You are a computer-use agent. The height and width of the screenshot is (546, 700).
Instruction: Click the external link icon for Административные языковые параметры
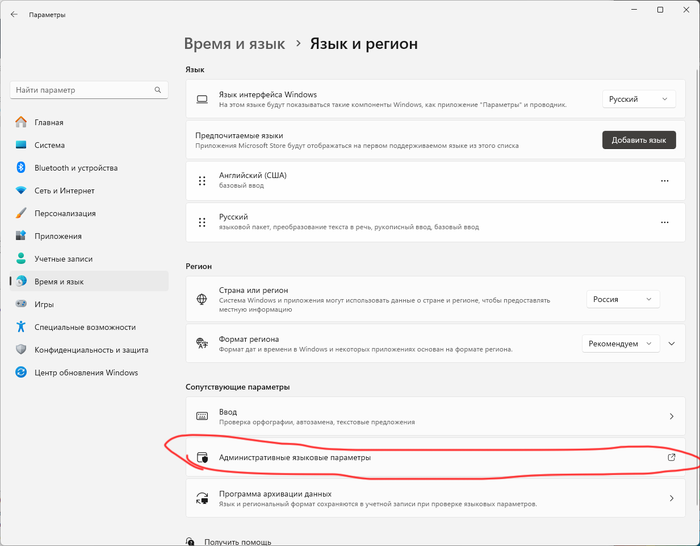(x=671, y=457)
